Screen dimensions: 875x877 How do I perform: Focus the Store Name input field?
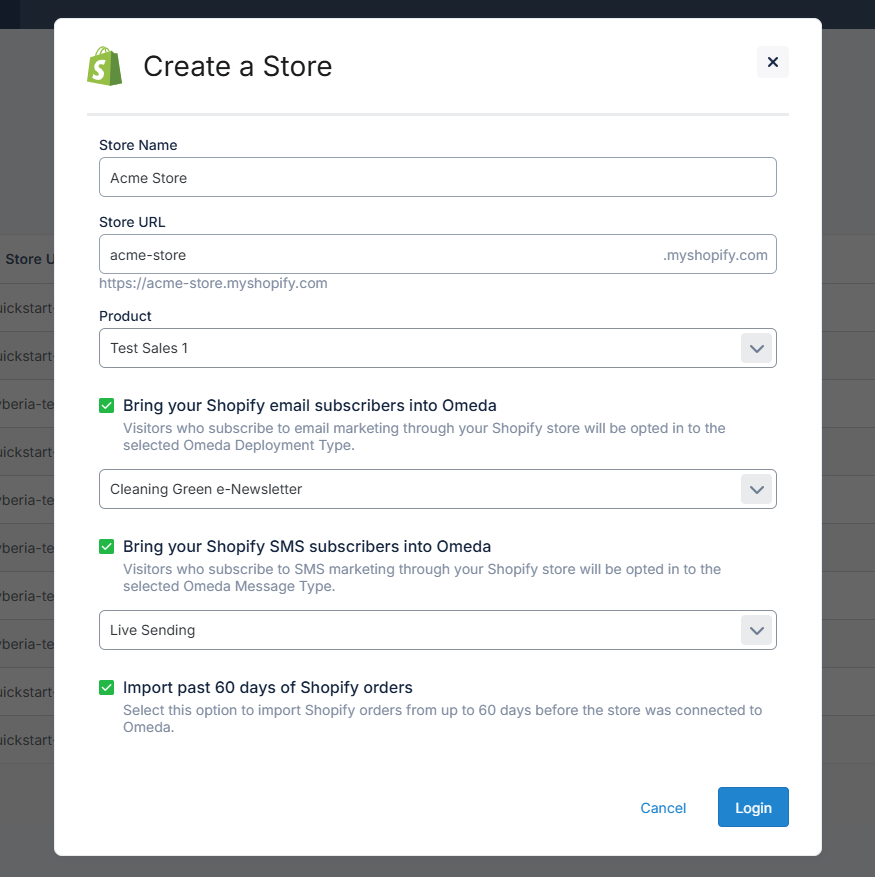pyautogui.click(x=437, y=177)
